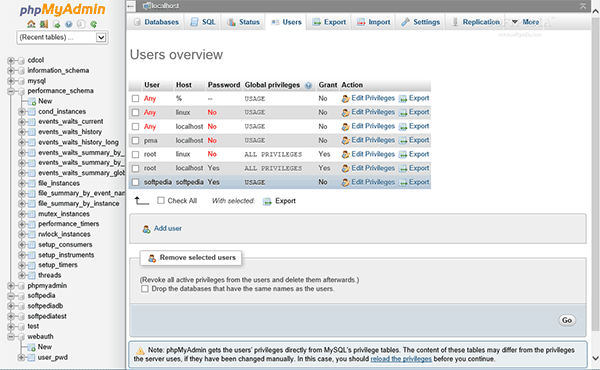Click Edit Privileges icon for pma user
This screenshot has height=370, width=600.
[x=346, y=140]
